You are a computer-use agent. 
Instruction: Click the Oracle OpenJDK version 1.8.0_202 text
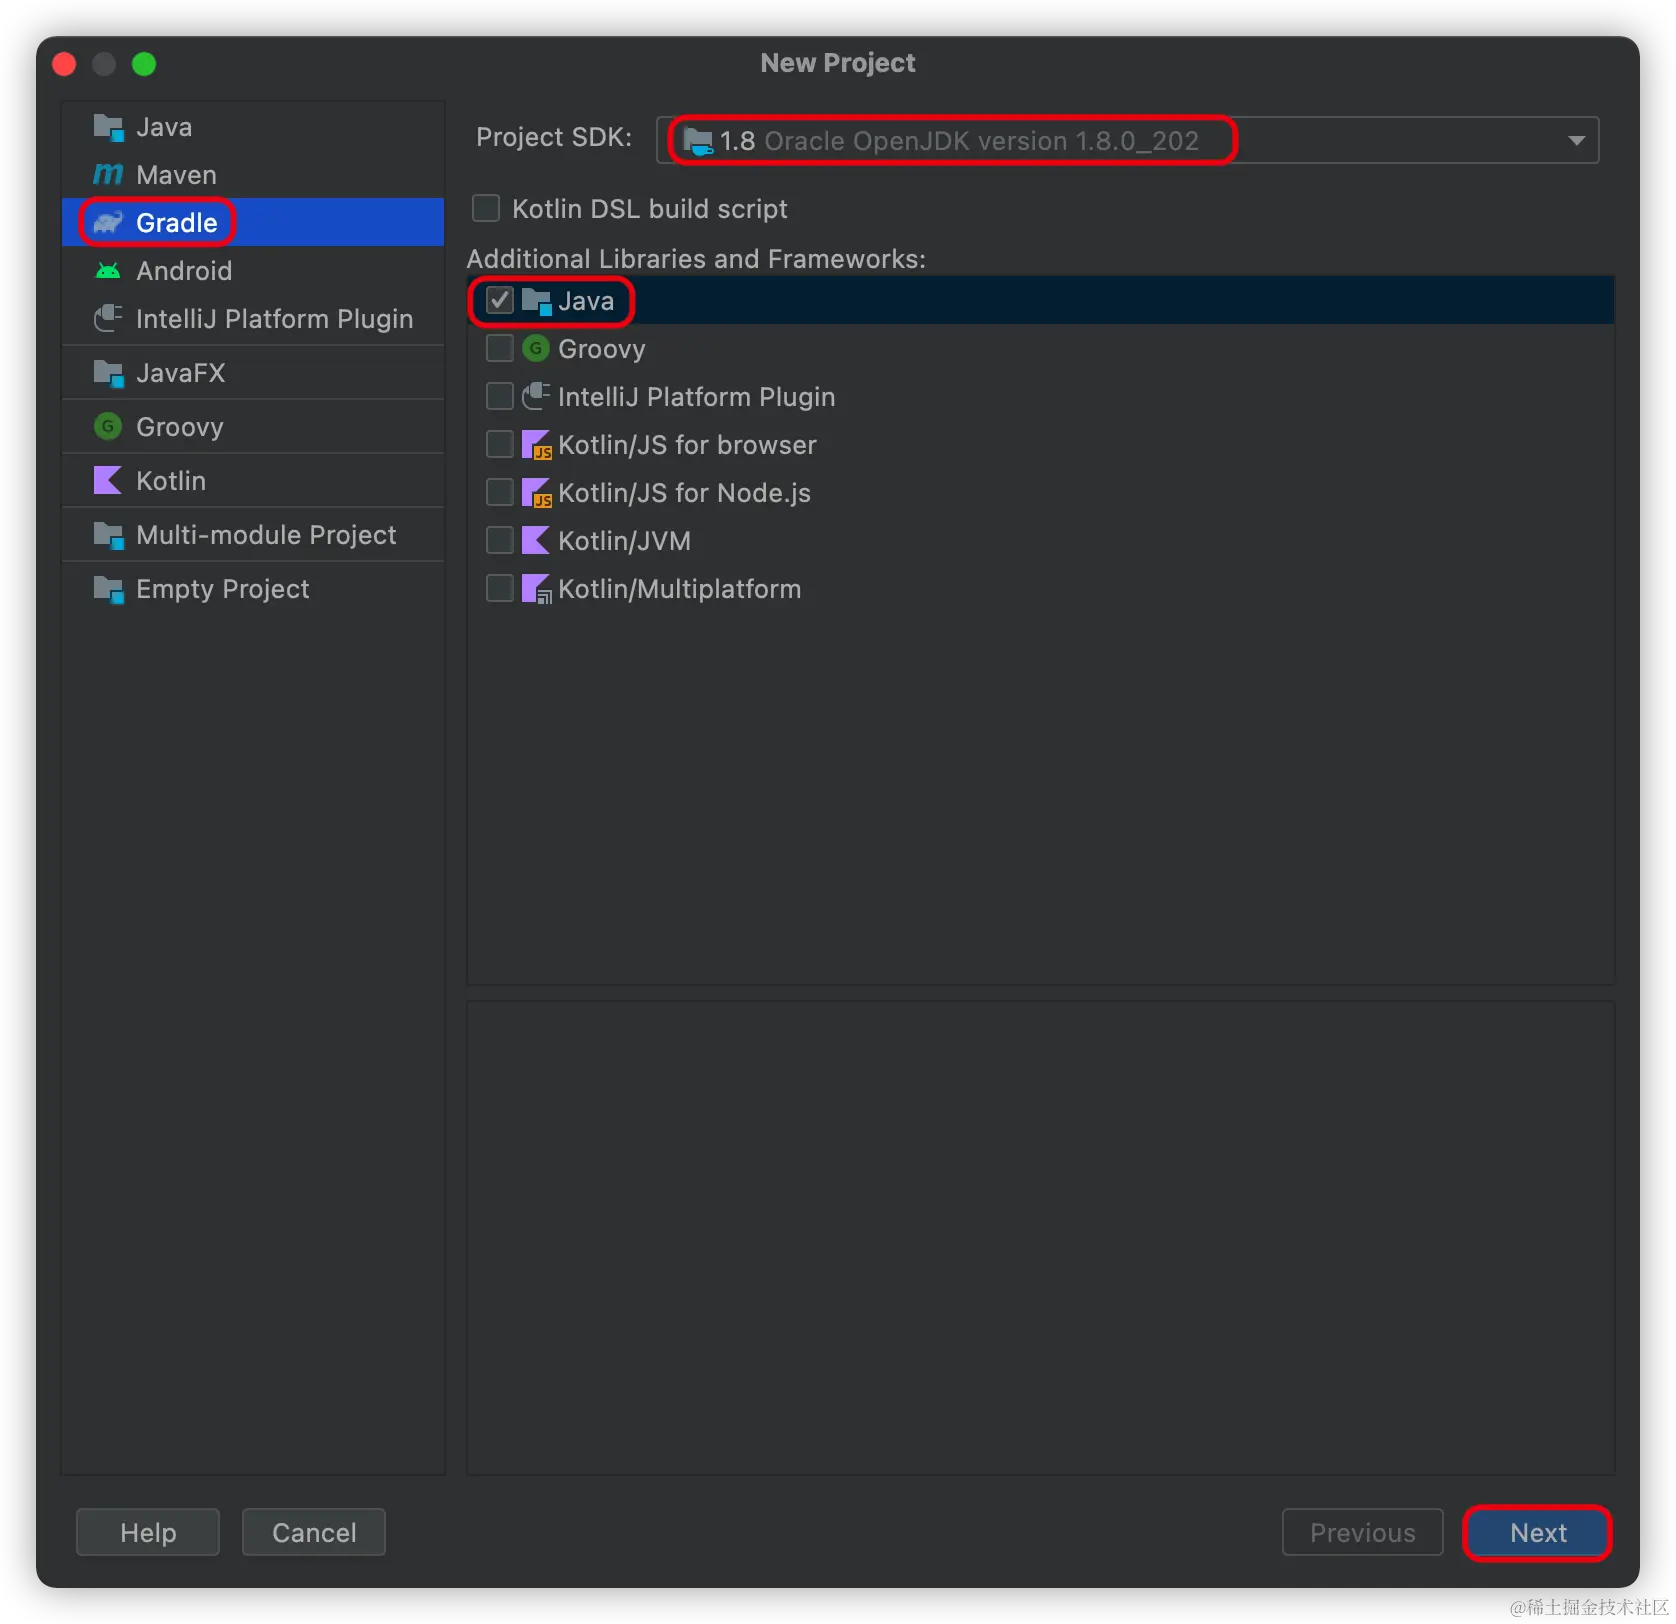981,141
